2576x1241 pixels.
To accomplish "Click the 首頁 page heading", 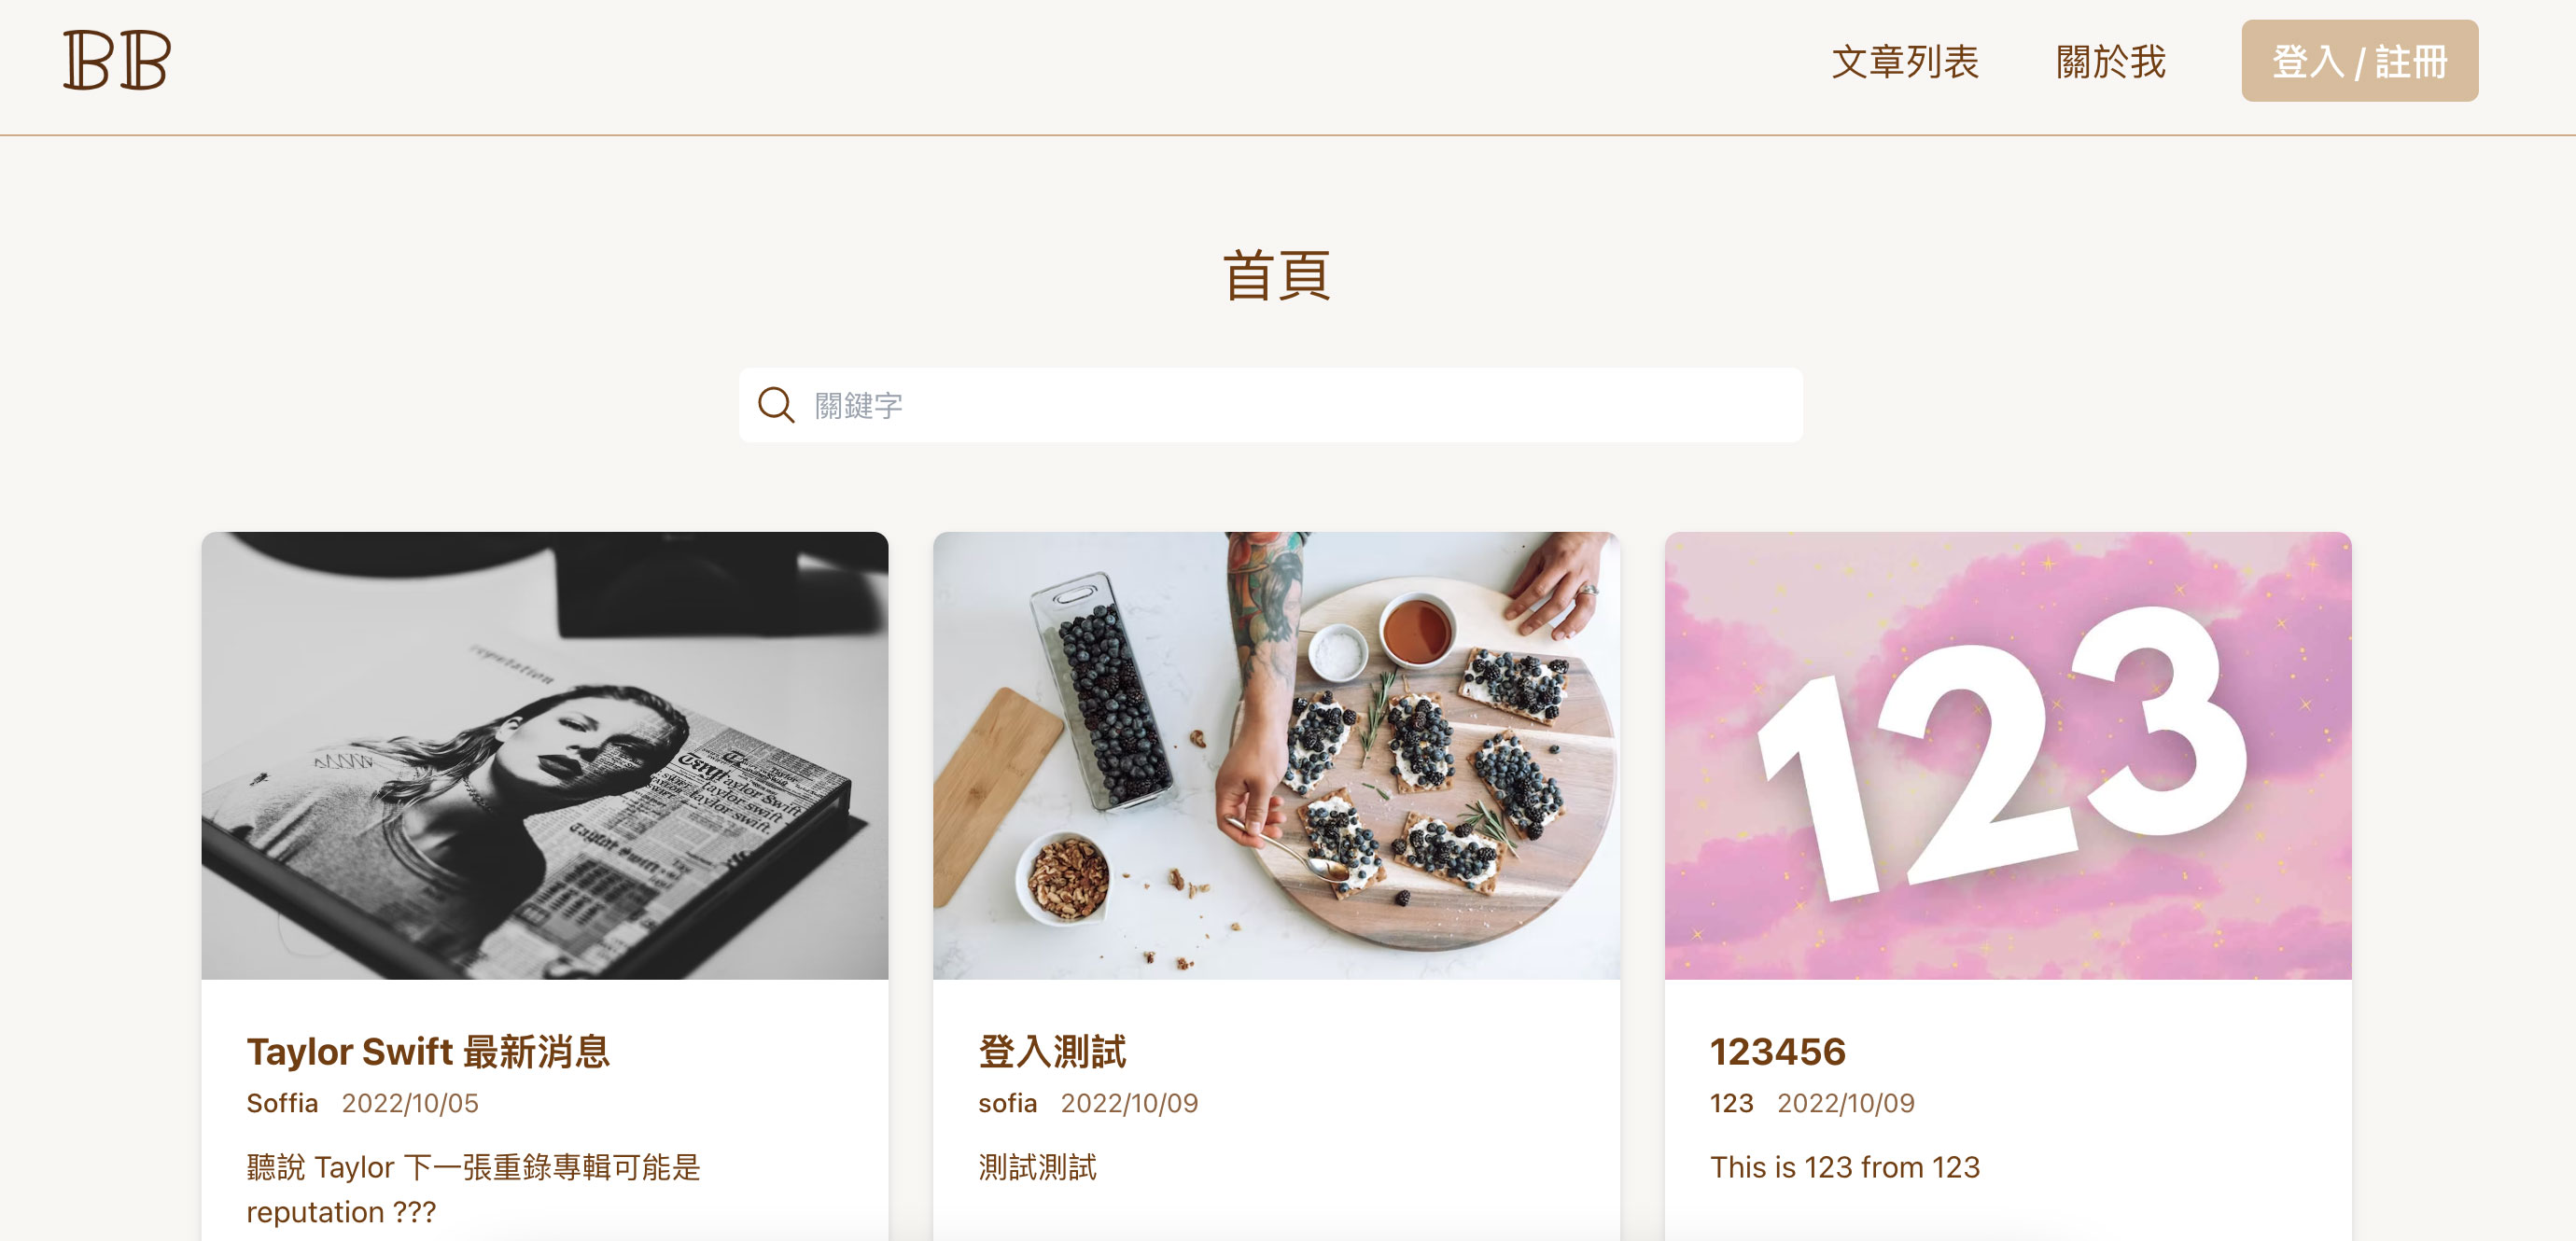I will click(x=1276, y=275).
